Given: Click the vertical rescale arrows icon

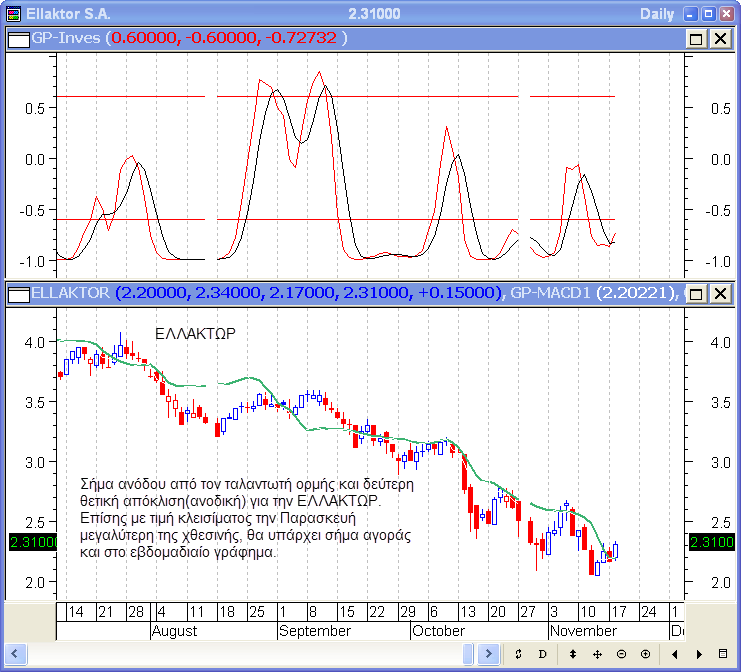Looking at the screenshot, I should (572, 654).
